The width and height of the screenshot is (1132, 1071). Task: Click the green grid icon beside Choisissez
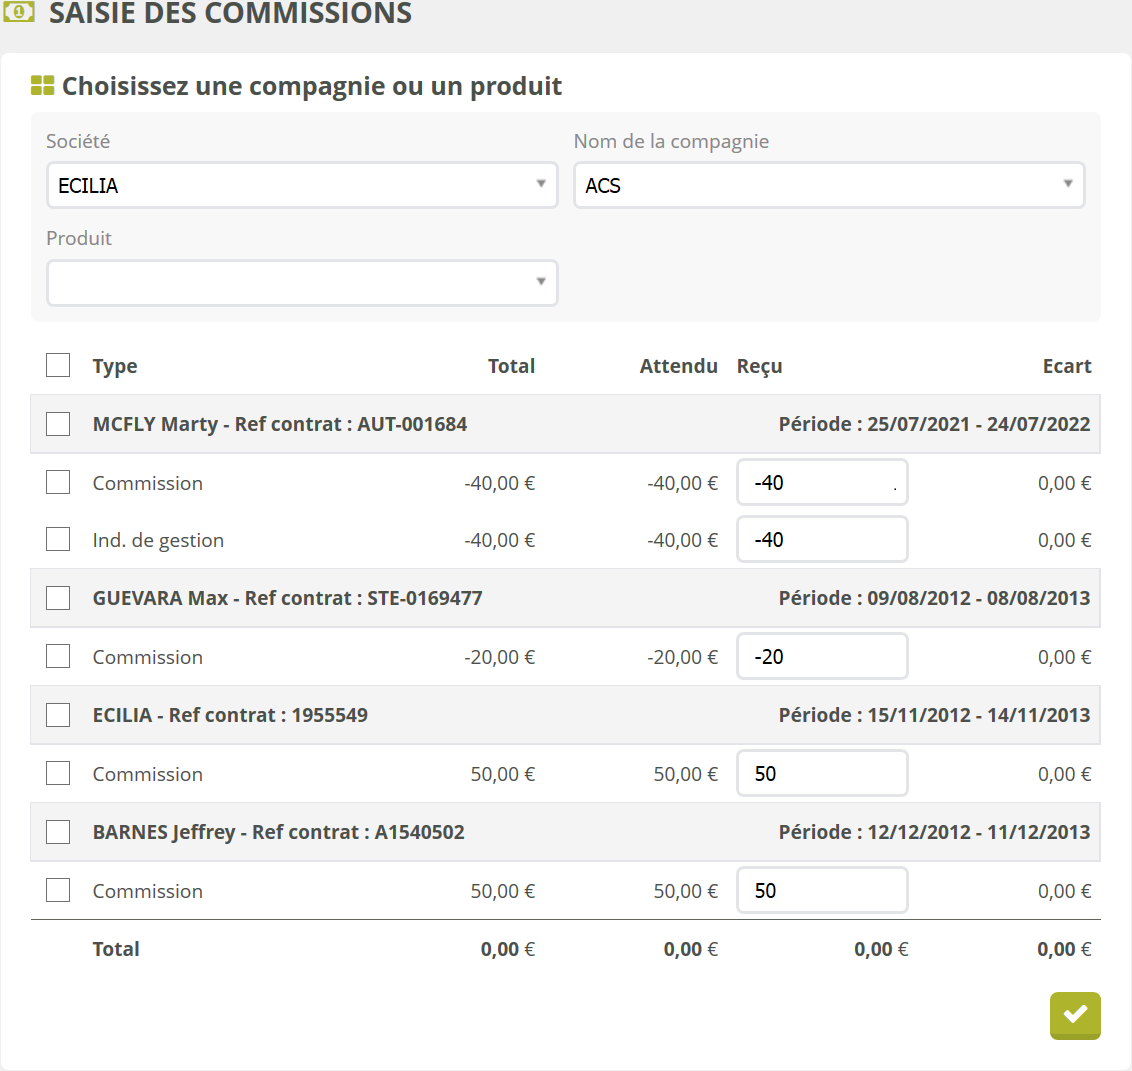point(42,86)
